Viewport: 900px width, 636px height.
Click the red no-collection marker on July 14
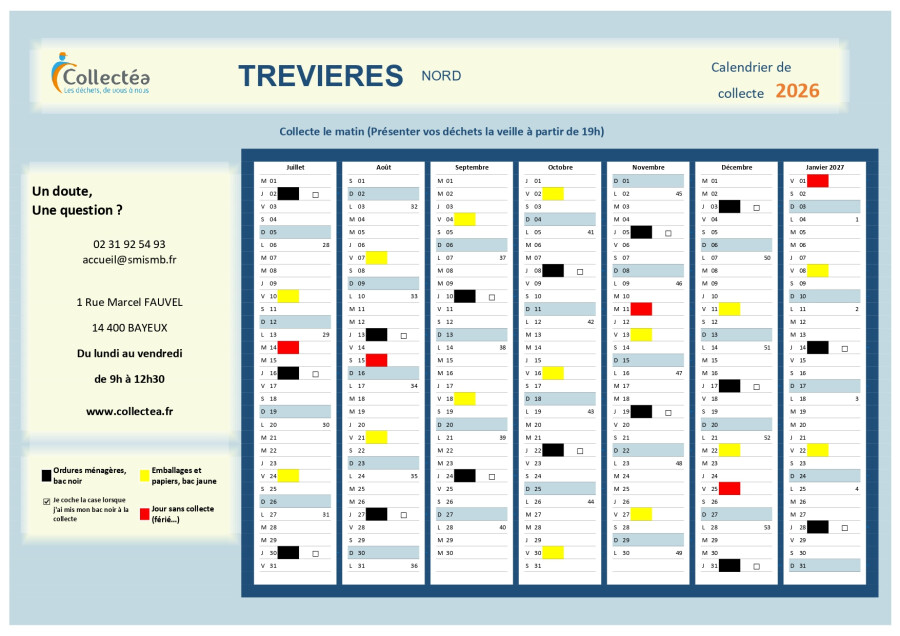(288, 347)
